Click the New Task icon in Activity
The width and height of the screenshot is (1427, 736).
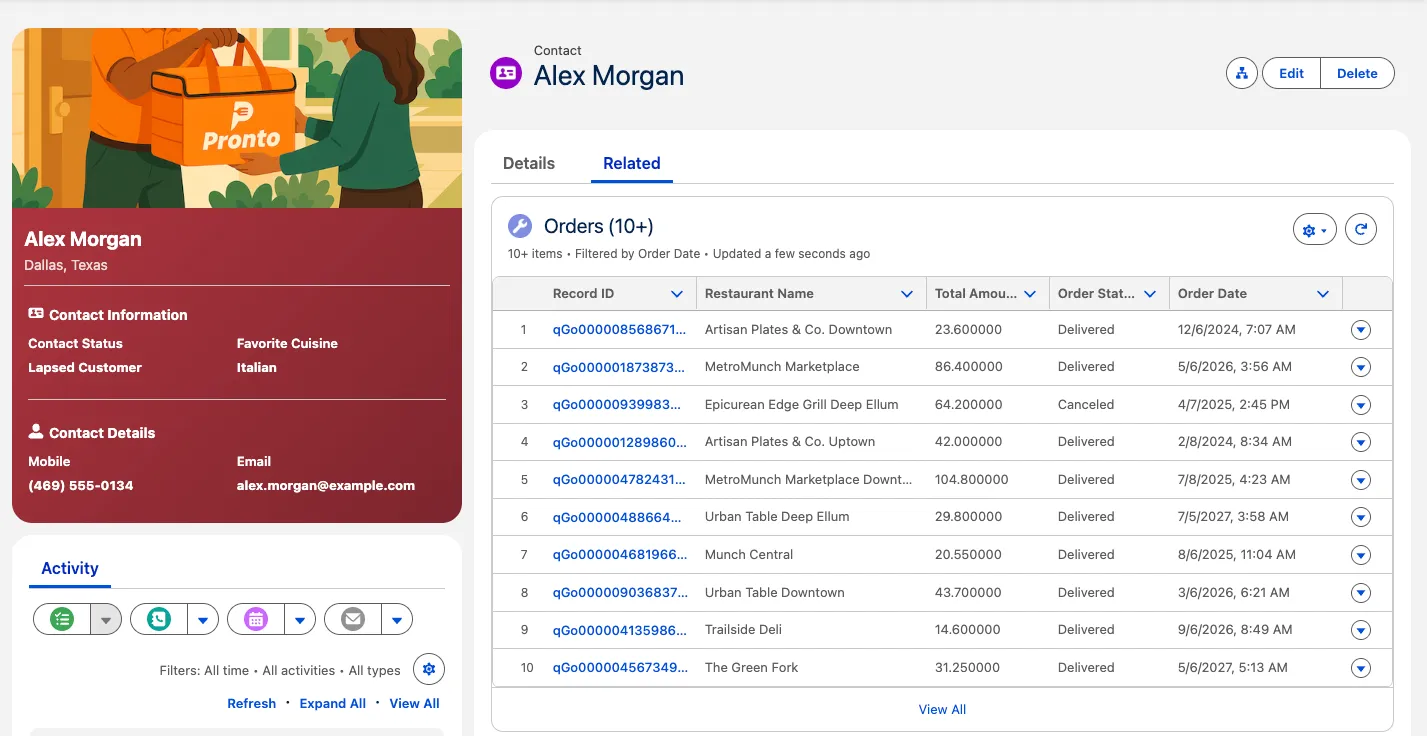coord(62,620)
